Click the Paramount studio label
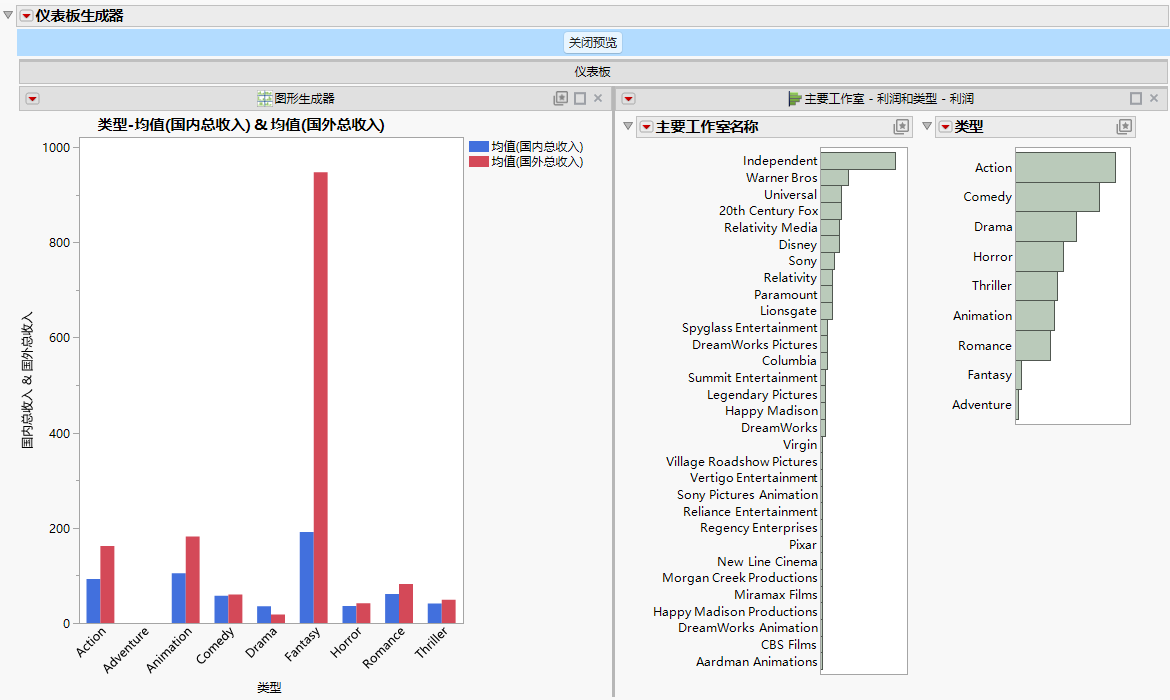Image resolution: width=1170 pixels, height=700 pixels. pos(786,295)
